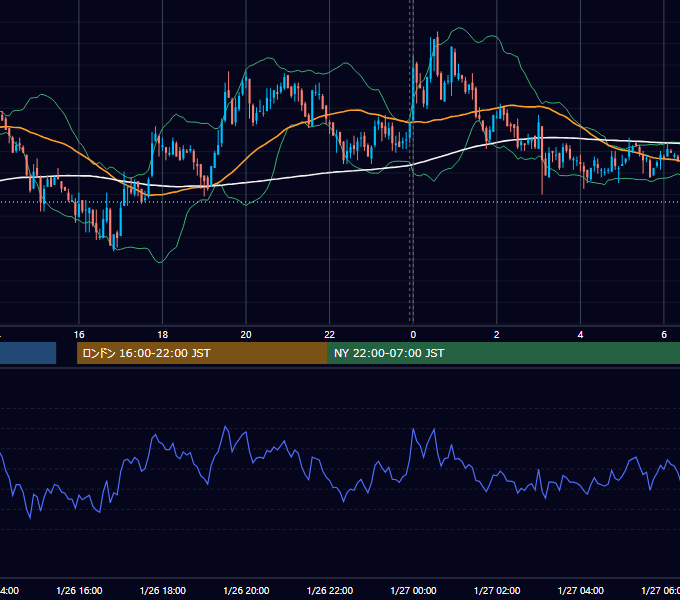Click the 20 hour label on chart axis

pyautogui.click(x=246, y=335)
